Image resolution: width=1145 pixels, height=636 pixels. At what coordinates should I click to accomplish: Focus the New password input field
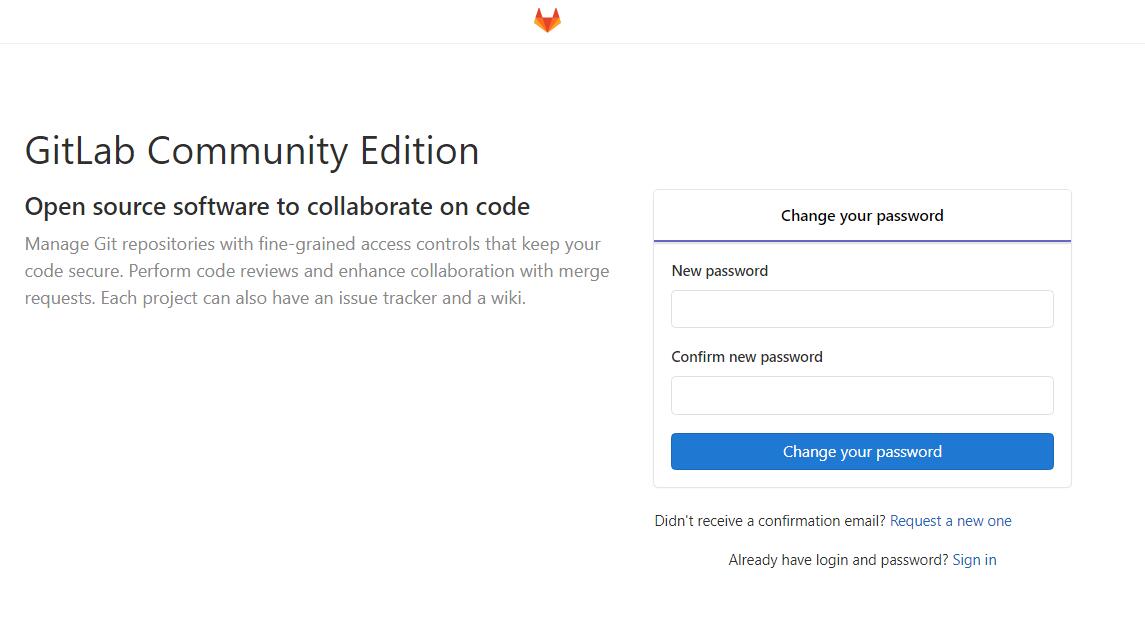(862, 309)
